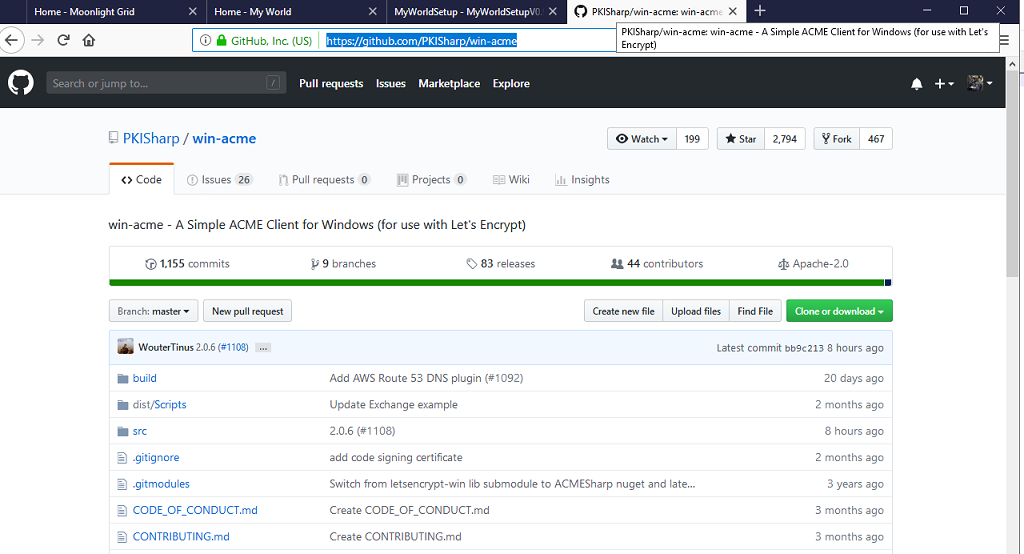Screen dimensions: 1024x554
Task: View 1,155 commits
Action: pos(187,264)
